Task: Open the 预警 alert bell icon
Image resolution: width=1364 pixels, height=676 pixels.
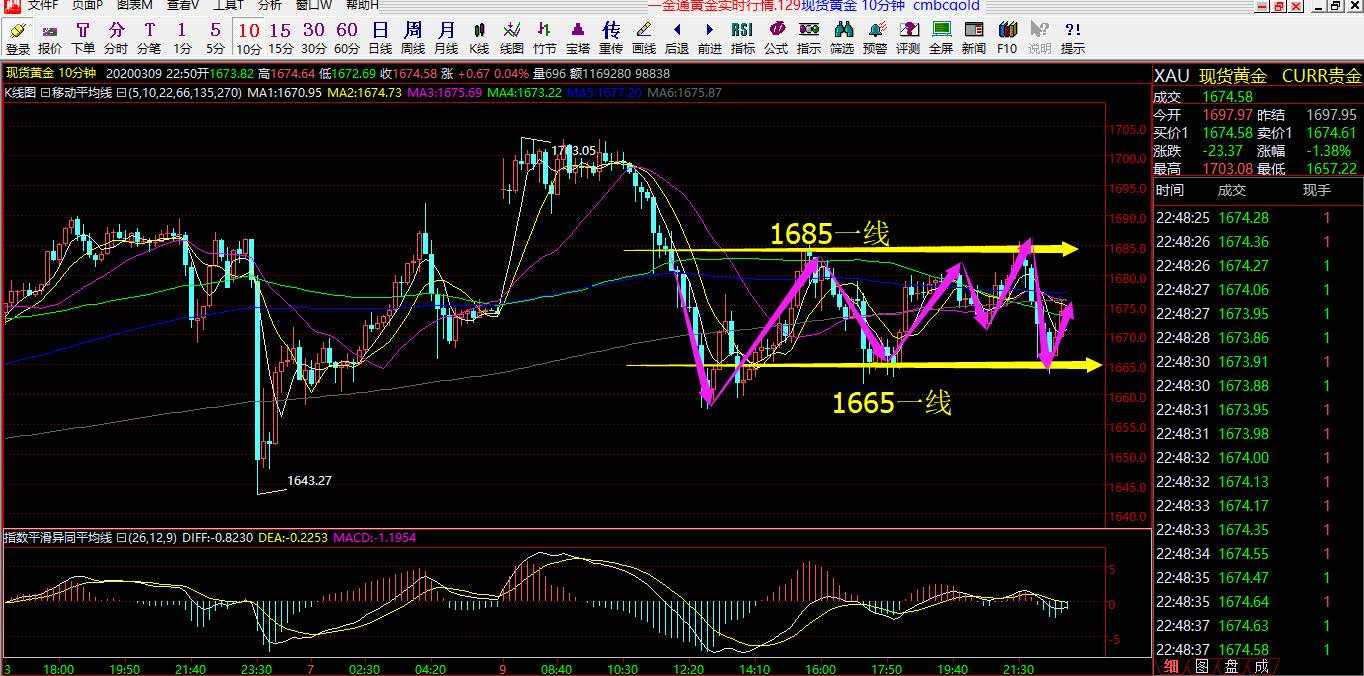Action: [x=875, y=38]
